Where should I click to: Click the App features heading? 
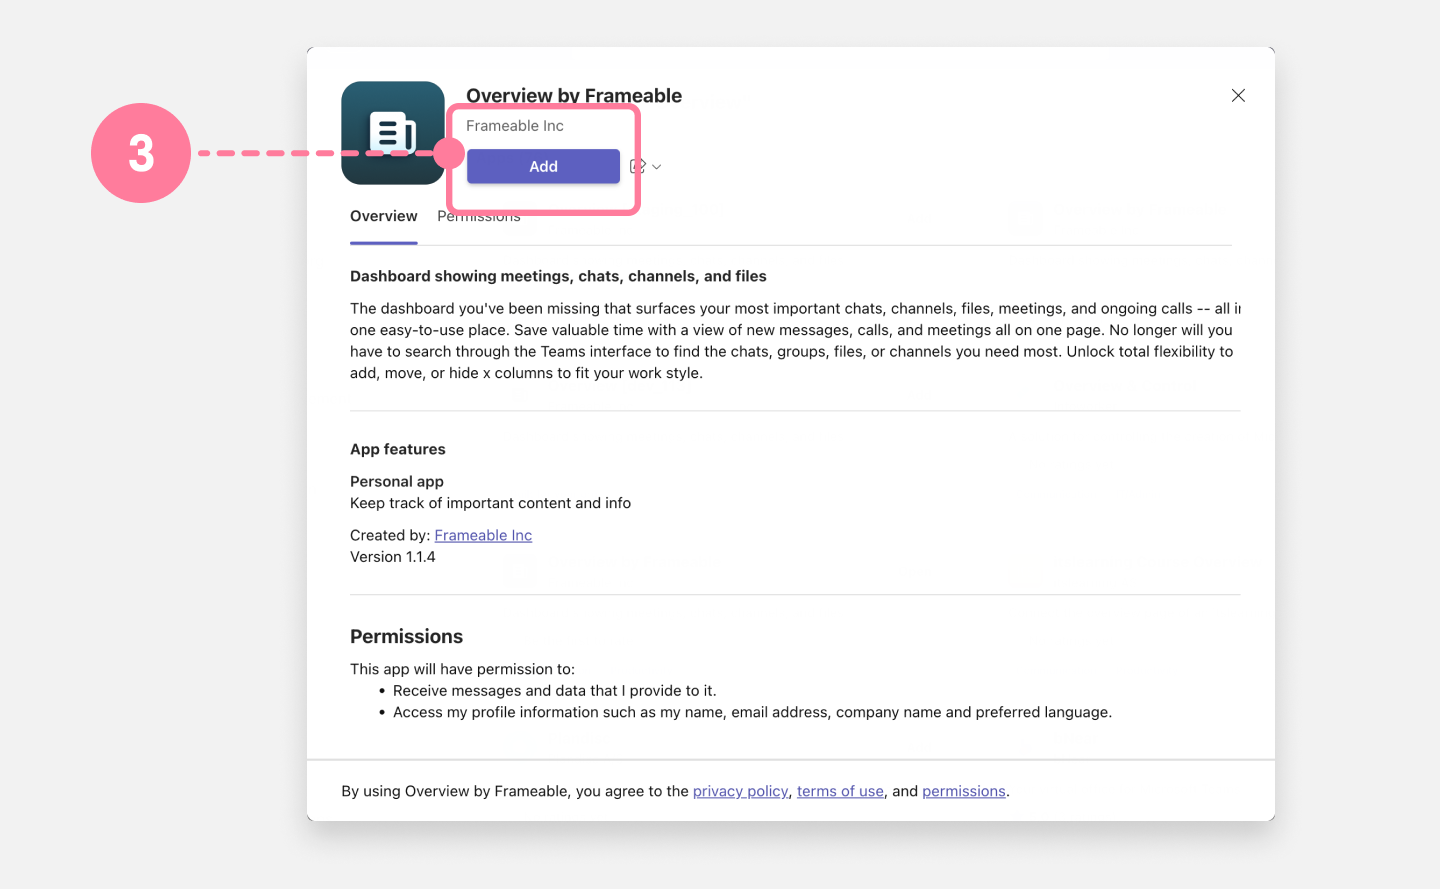coord(398,449)
